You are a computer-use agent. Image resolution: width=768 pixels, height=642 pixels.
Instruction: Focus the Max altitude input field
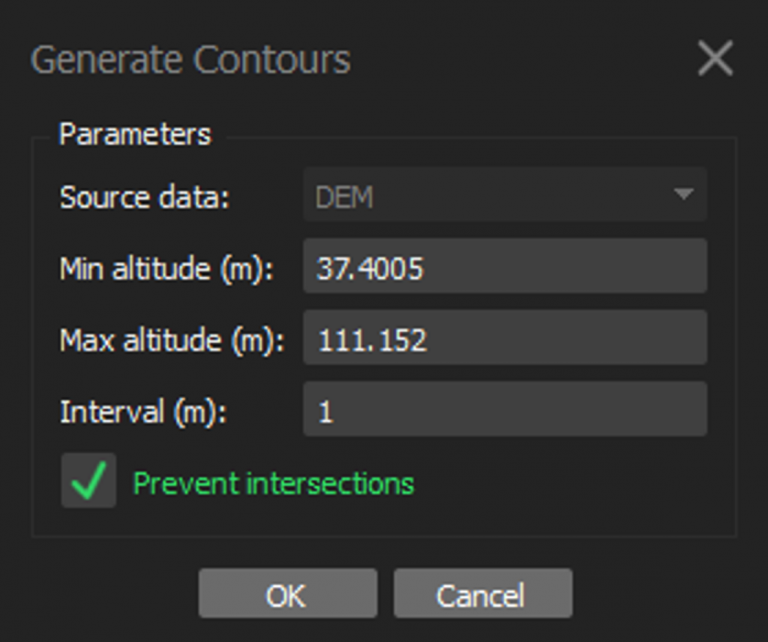pos(505,339)
